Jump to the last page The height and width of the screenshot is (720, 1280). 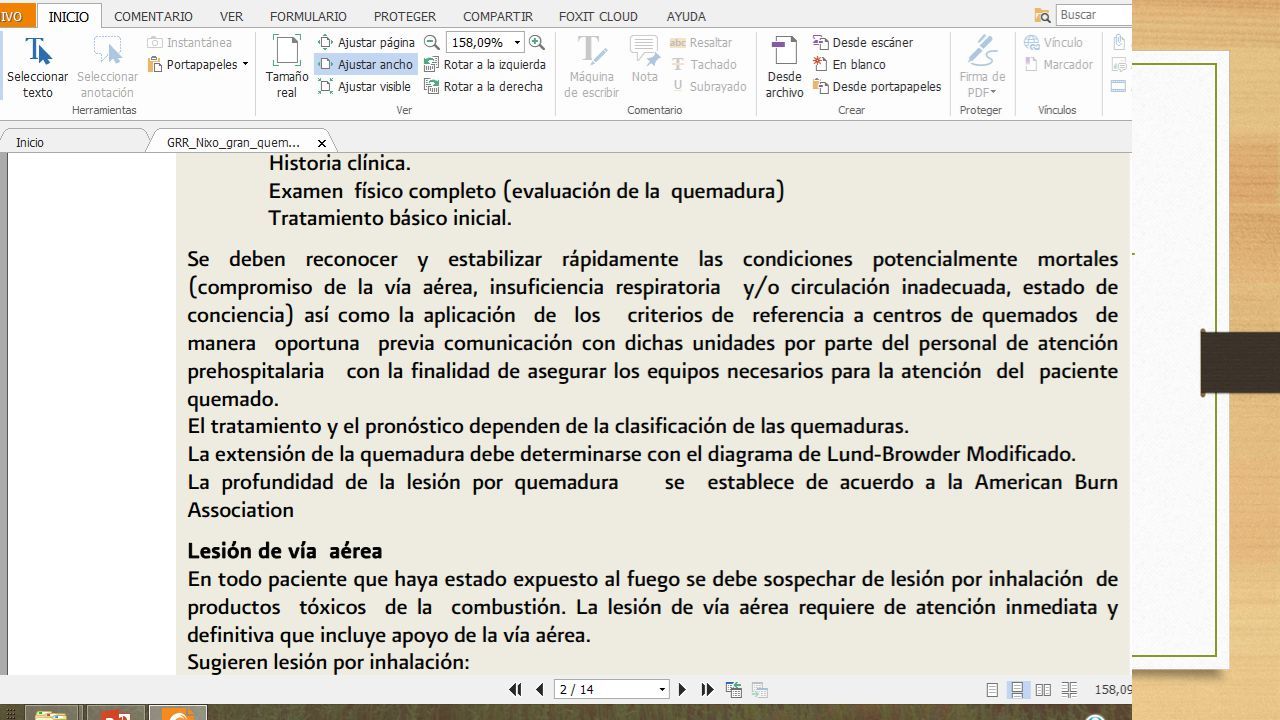tap(707, 689)
